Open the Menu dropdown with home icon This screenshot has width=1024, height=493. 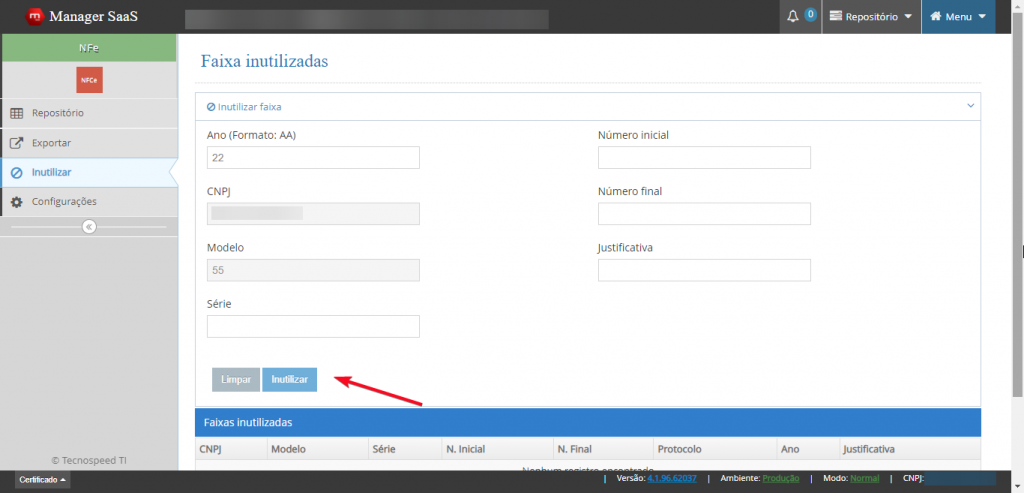click(x=958, y=16)
